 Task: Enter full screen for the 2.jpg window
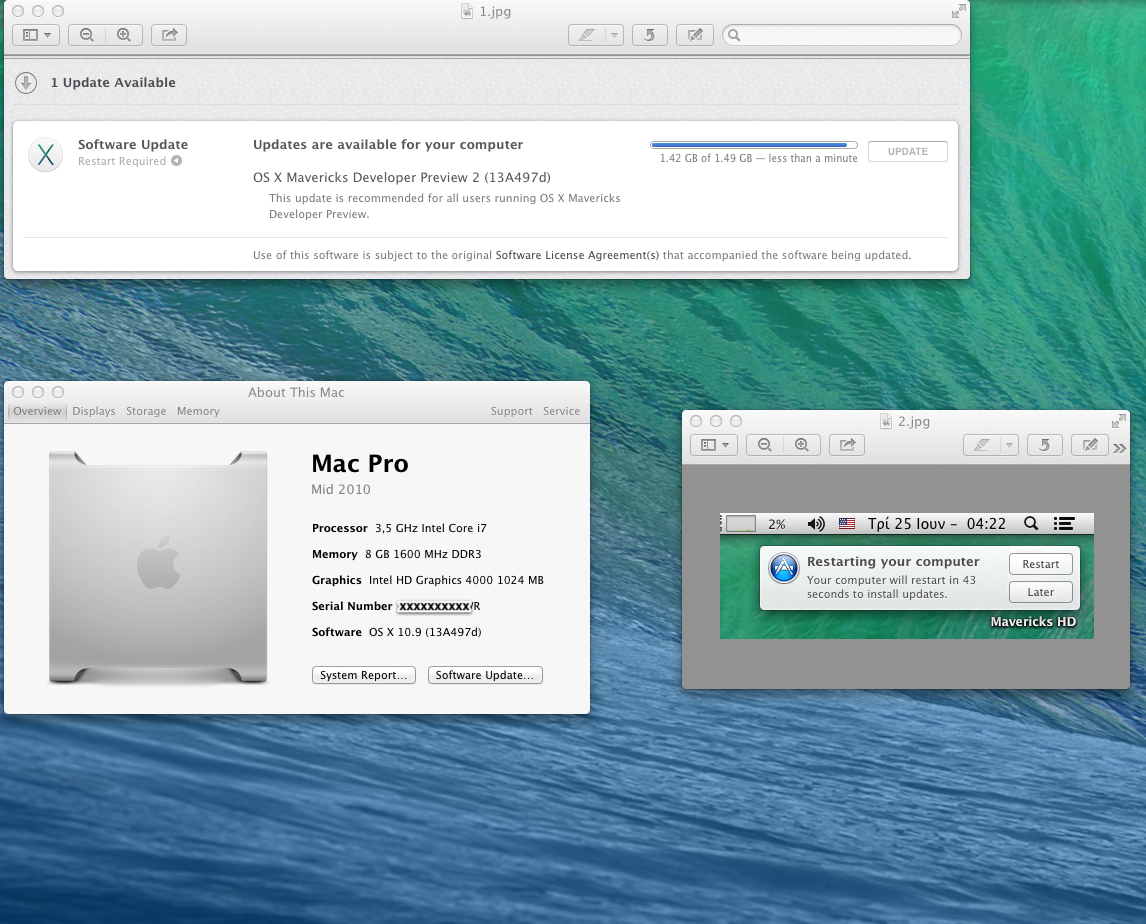pyautogui.click(x=1119, y=421)
